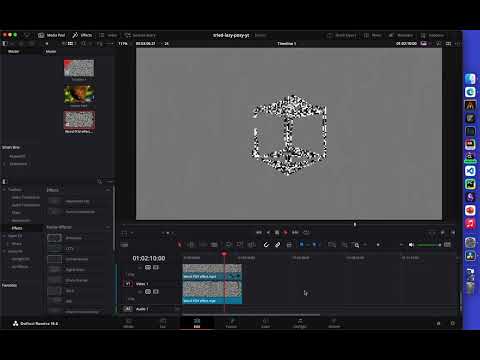Open the viewer zoom percentage dropdown
The width and height of the screenshot is (480, 360).
(x=123, y=43)
